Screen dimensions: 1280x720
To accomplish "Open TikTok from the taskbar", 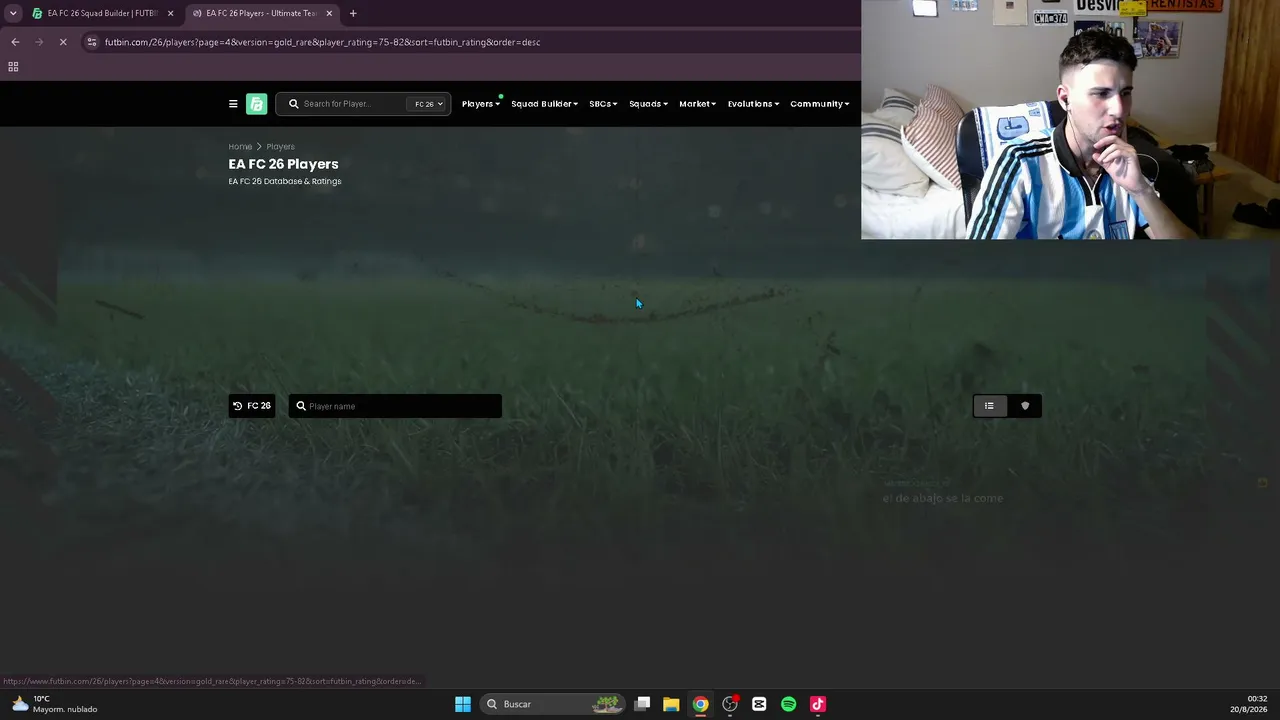I will pyautogui.click(x=818, y=704).
